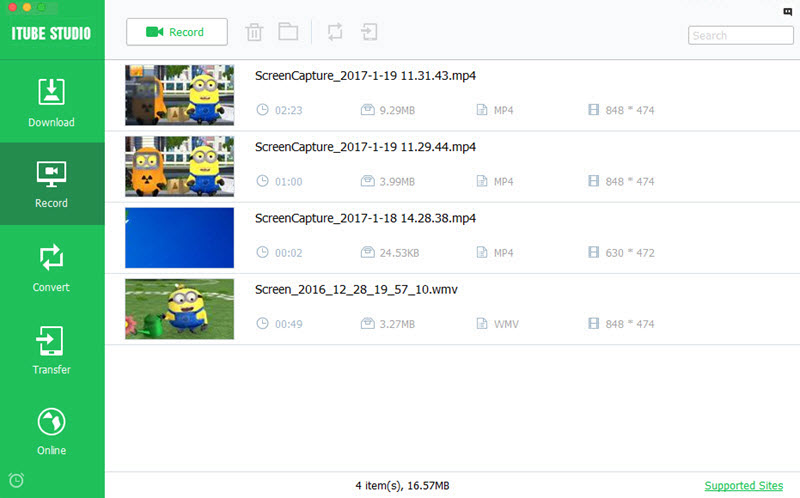
Task: Select thumbnail of Screen_2016_12_28_19_57_10.wmv
Action: coord(180,309)
